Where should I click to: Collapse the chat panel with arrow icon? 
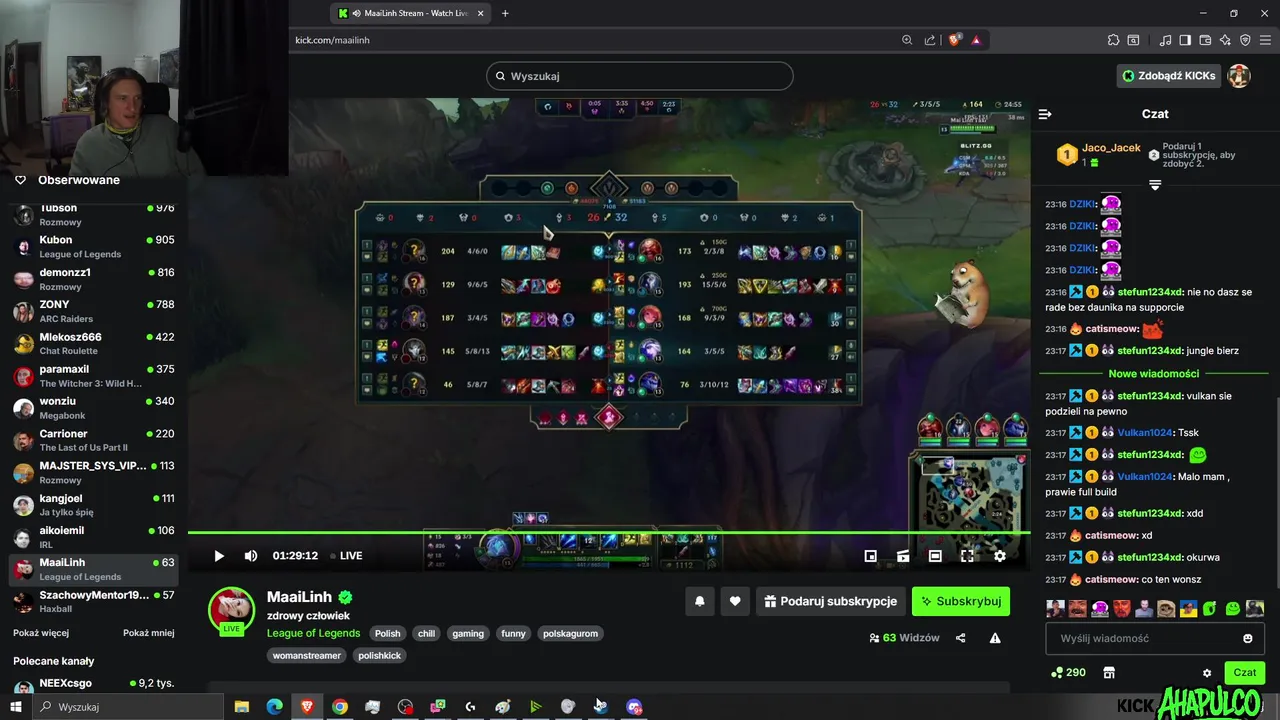click(x=1045, y=114)
